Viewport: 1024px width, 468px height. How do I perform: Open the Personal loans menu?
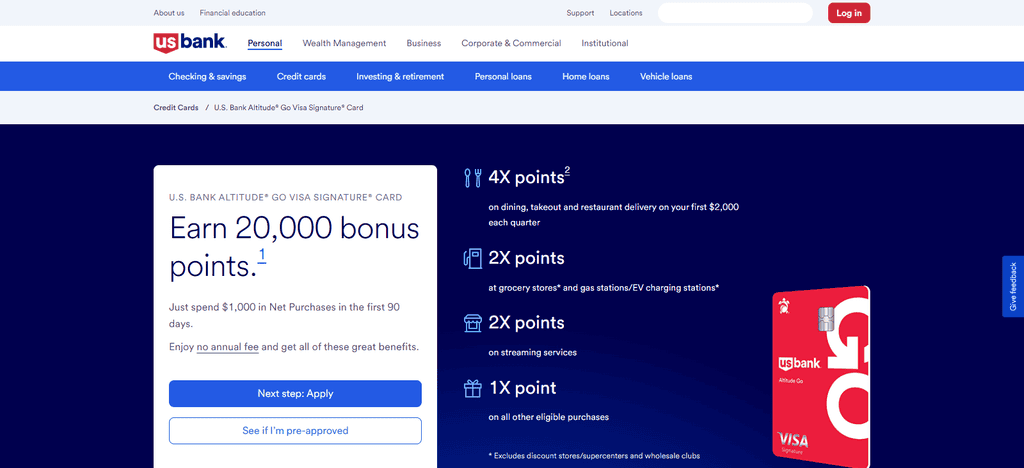[503, 76]
